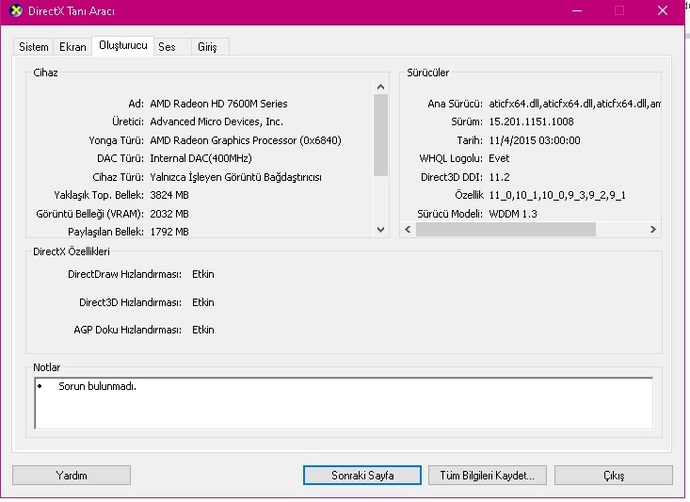Close the DirectX Tanı Aracı window
Image resolution: width=690 pixels, height=502 pixels.
(662, 11)
